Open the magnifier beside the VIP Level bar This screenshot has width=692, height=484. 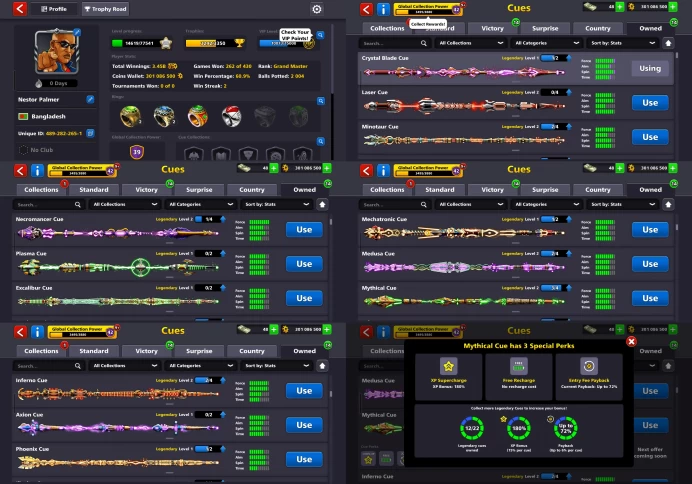[x=321, y=35]
